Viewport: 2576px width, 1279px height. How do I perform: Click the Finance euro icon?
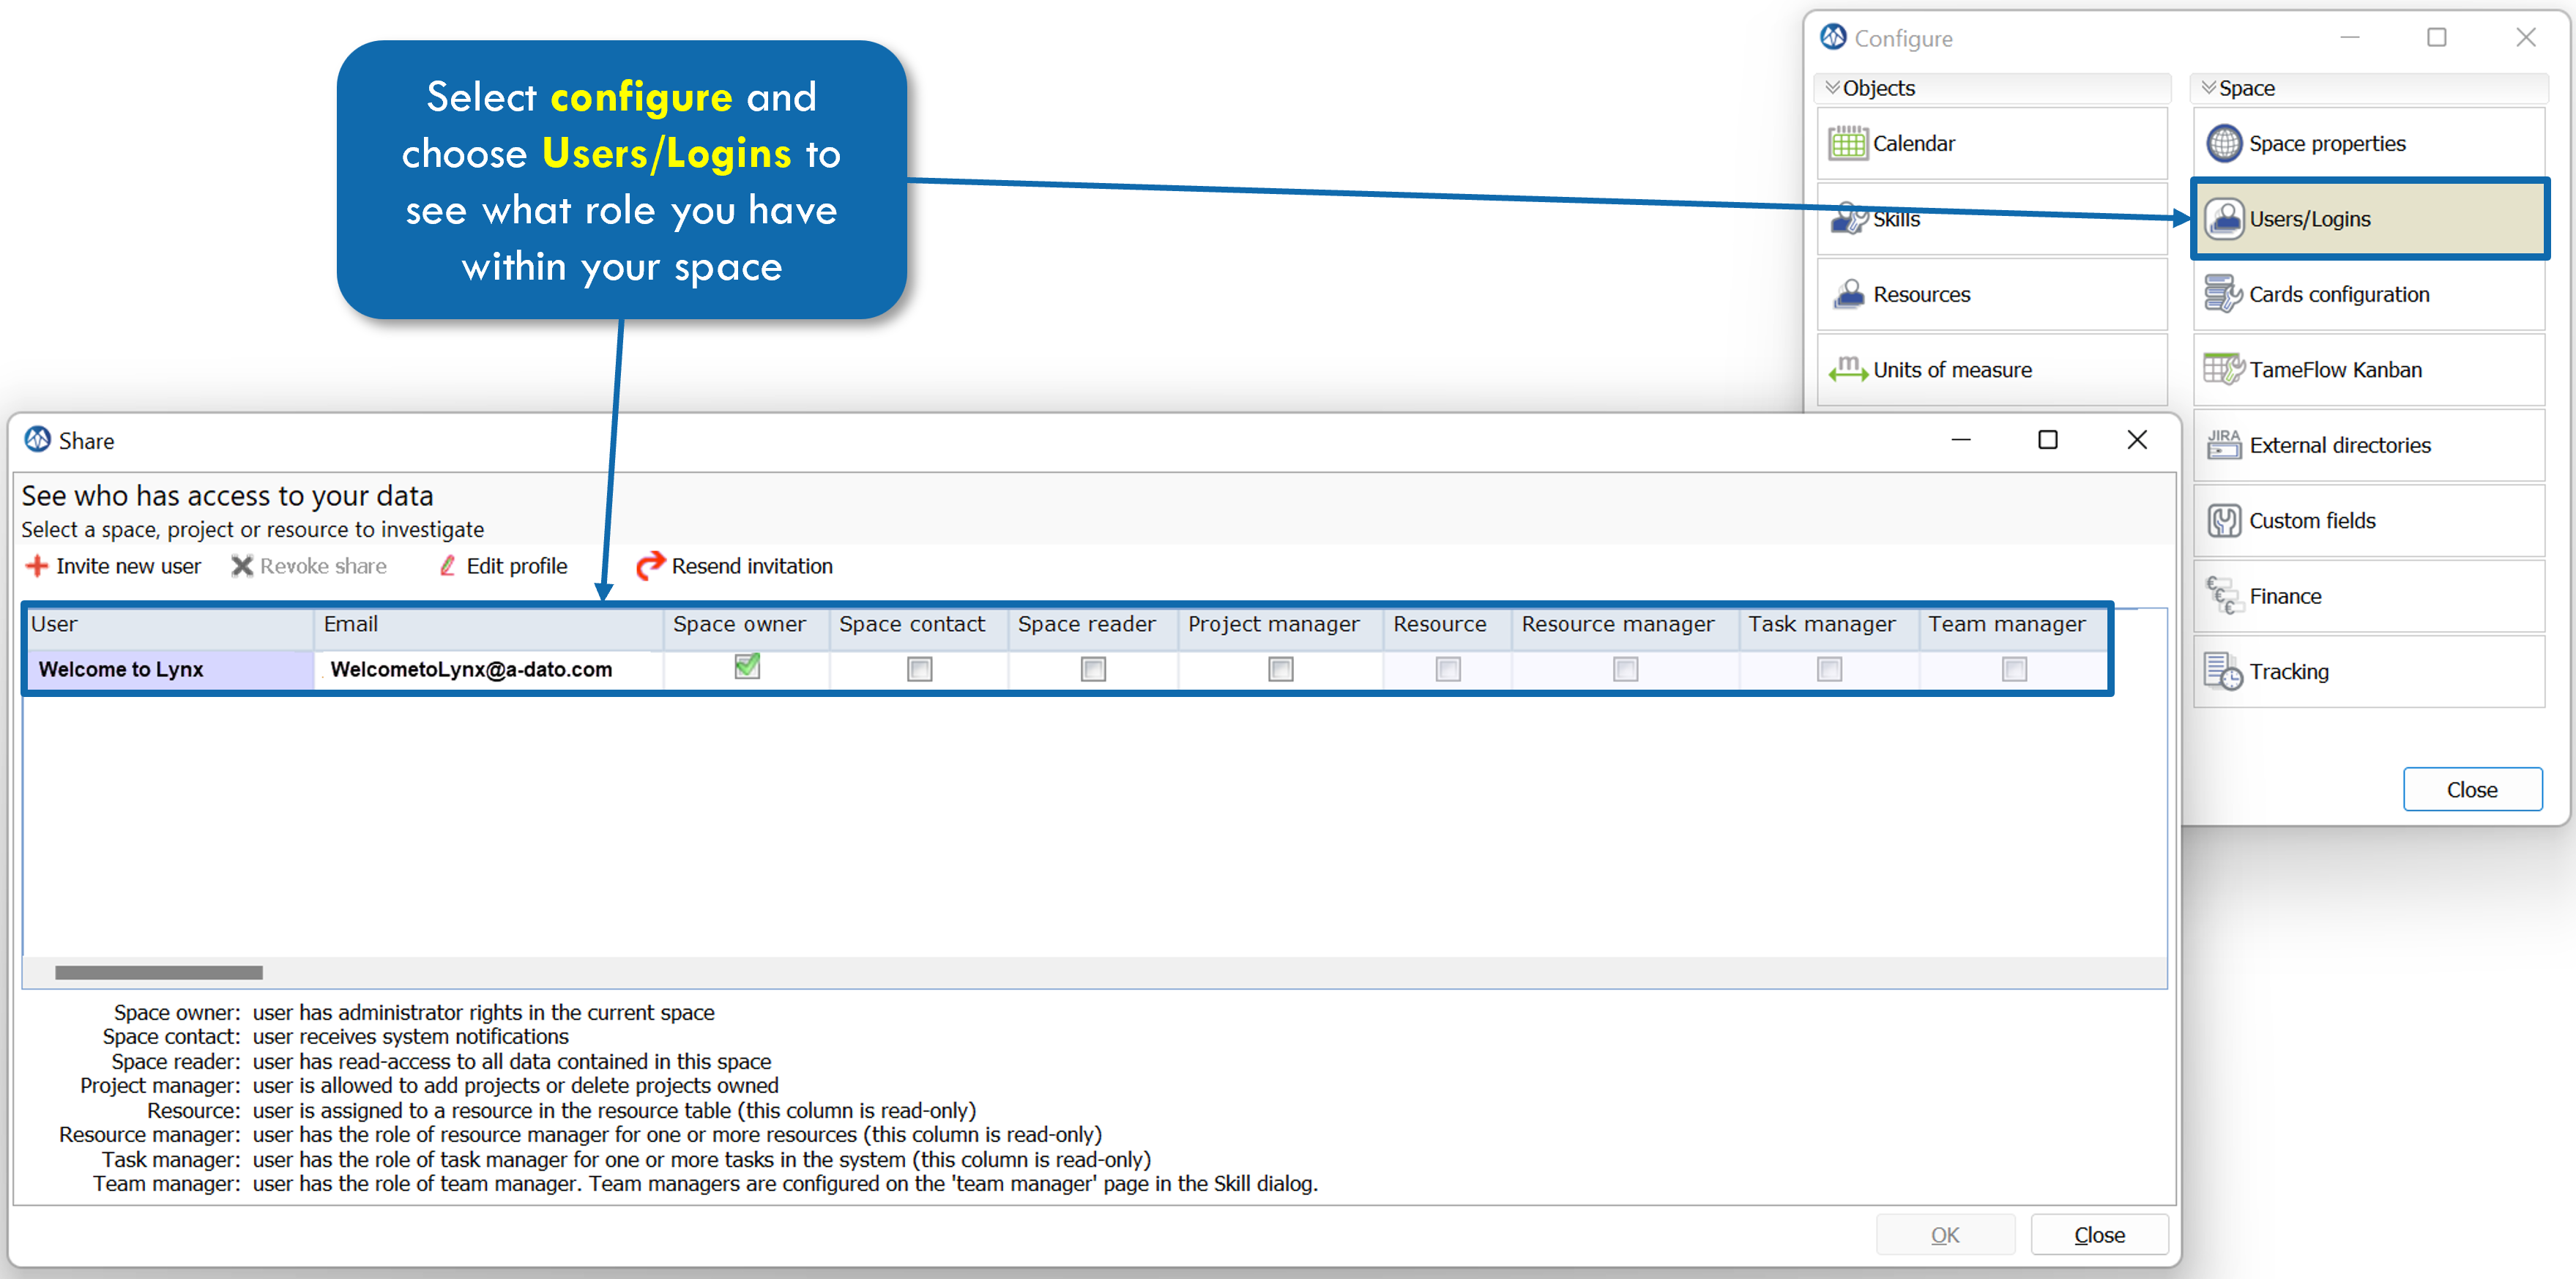tap(2224, 595)
